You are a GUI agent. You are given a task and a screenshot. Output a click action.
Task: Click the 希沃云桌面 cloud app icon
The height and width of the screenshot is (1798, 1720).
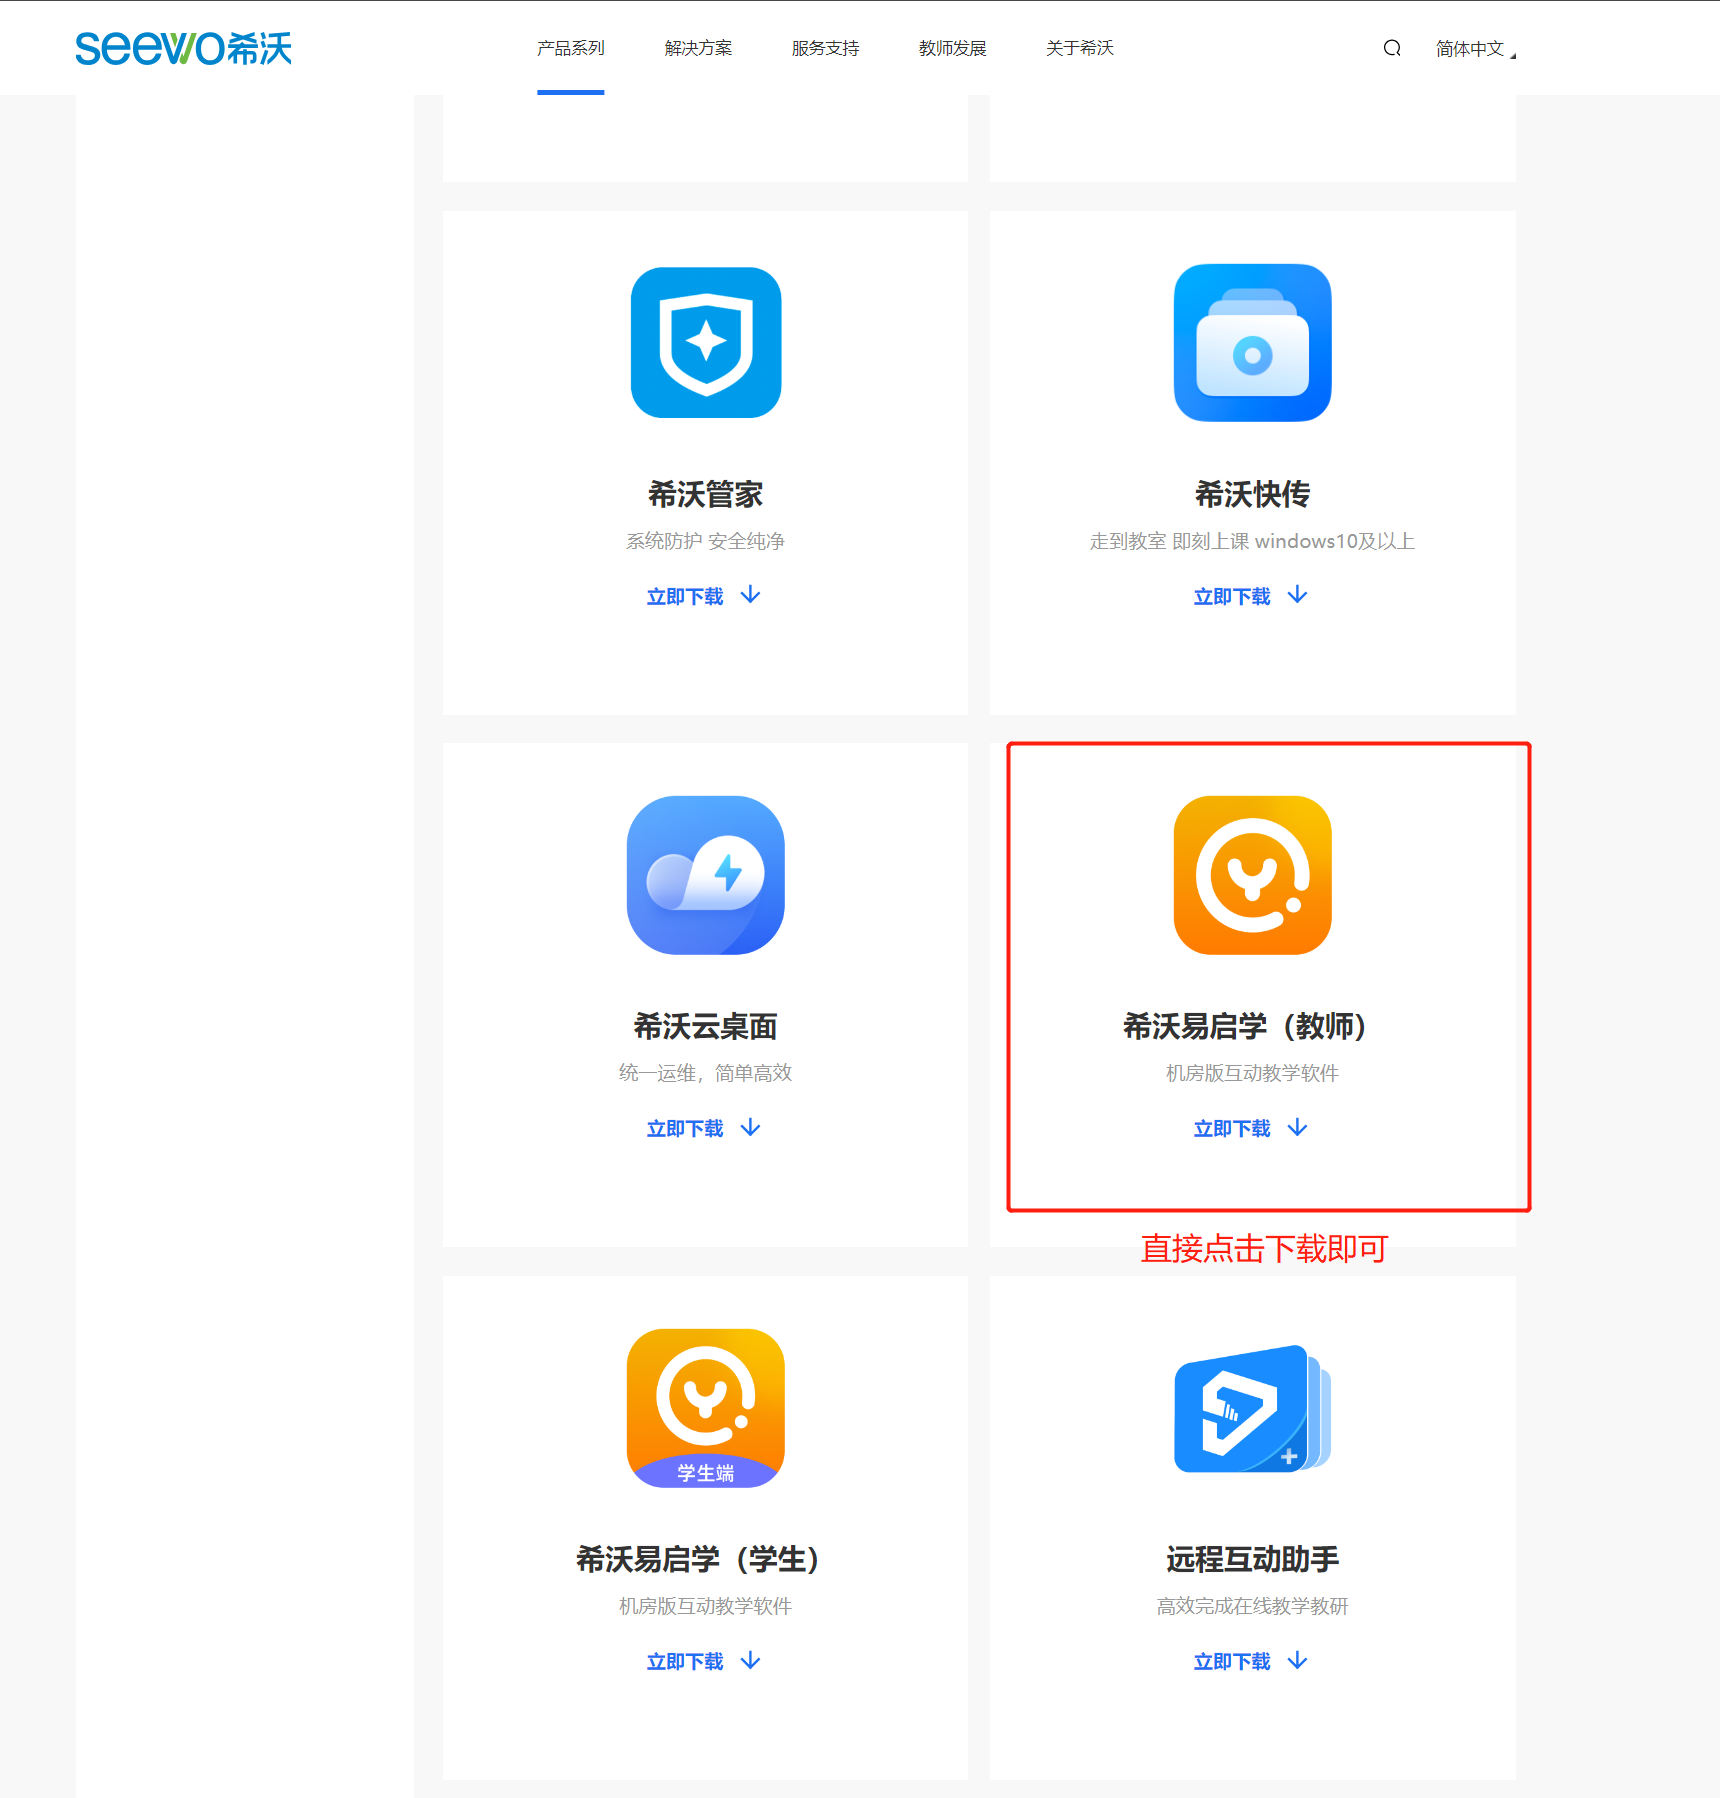pyautogui.click(x=706, y=875)
